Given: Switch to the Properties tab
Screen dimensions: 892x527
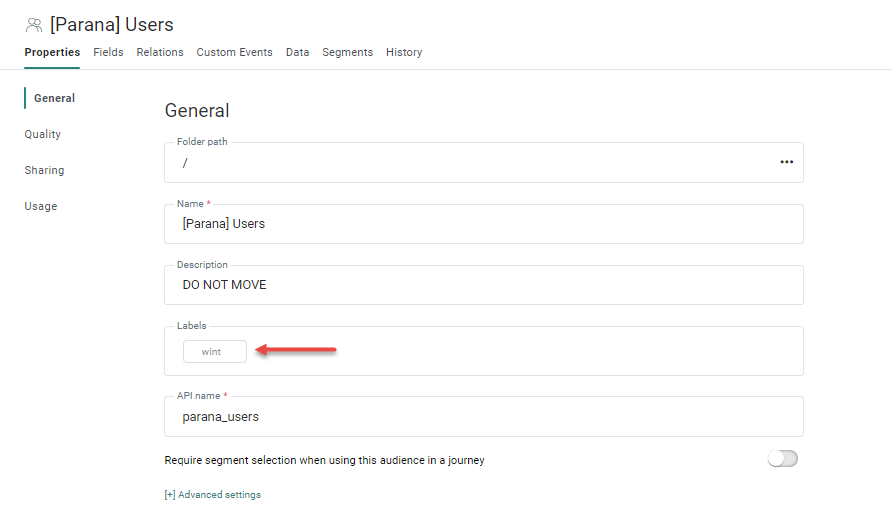Looking at the screenshot, I should (52, 52).
